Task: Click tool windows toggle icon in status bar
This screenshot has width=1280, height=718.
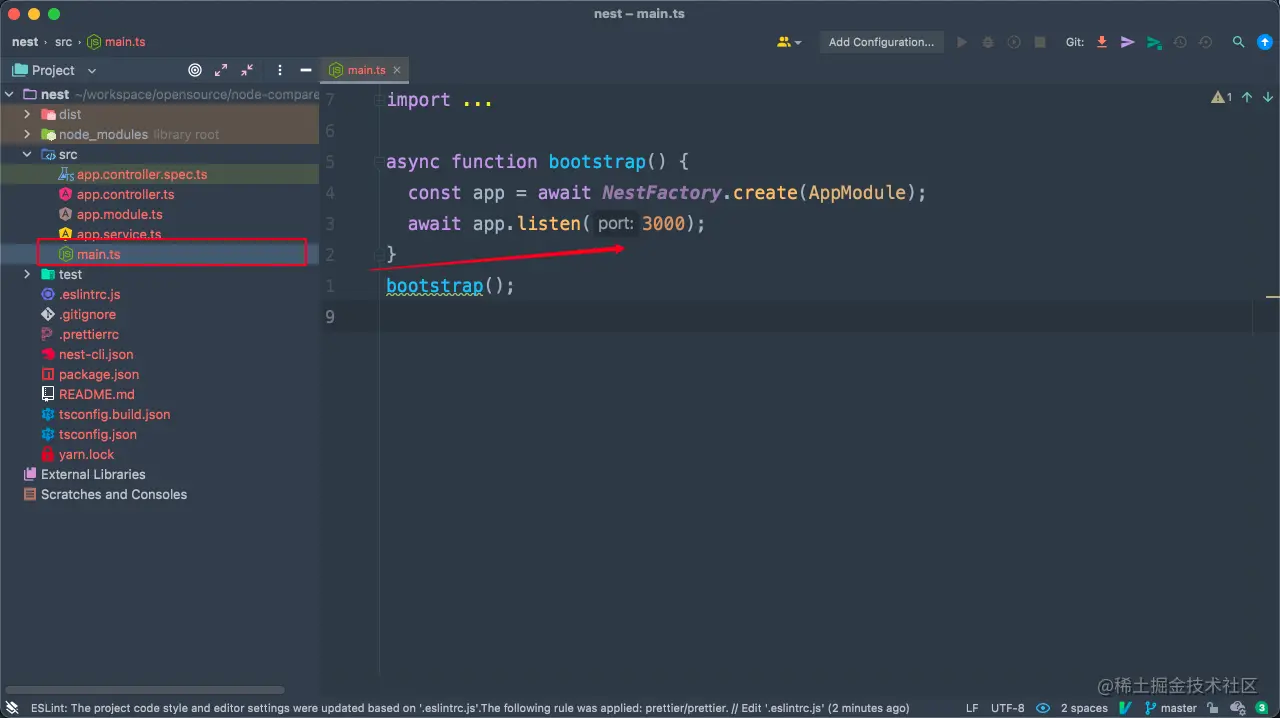Action: [x=12, y=707]
